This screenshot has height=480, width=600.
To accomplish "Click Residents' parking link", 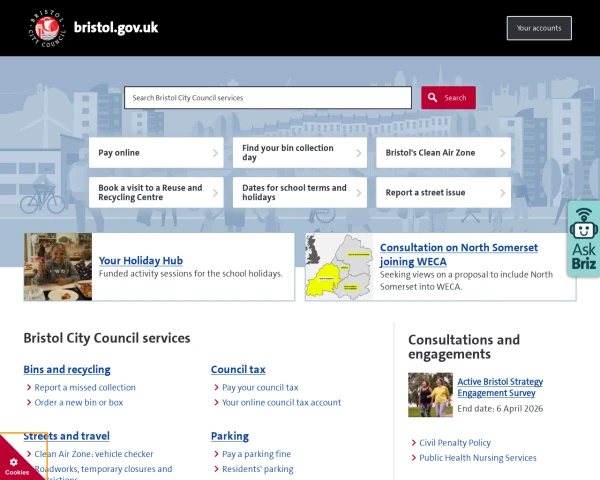I will click(258, 469).
